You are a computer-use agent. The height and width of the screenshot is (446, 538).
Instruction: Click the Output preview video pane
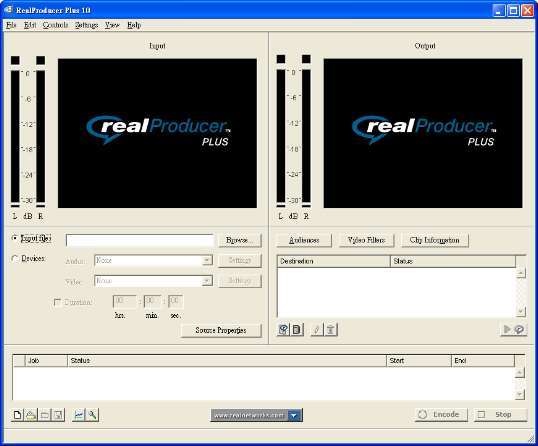tap(423, 133)
